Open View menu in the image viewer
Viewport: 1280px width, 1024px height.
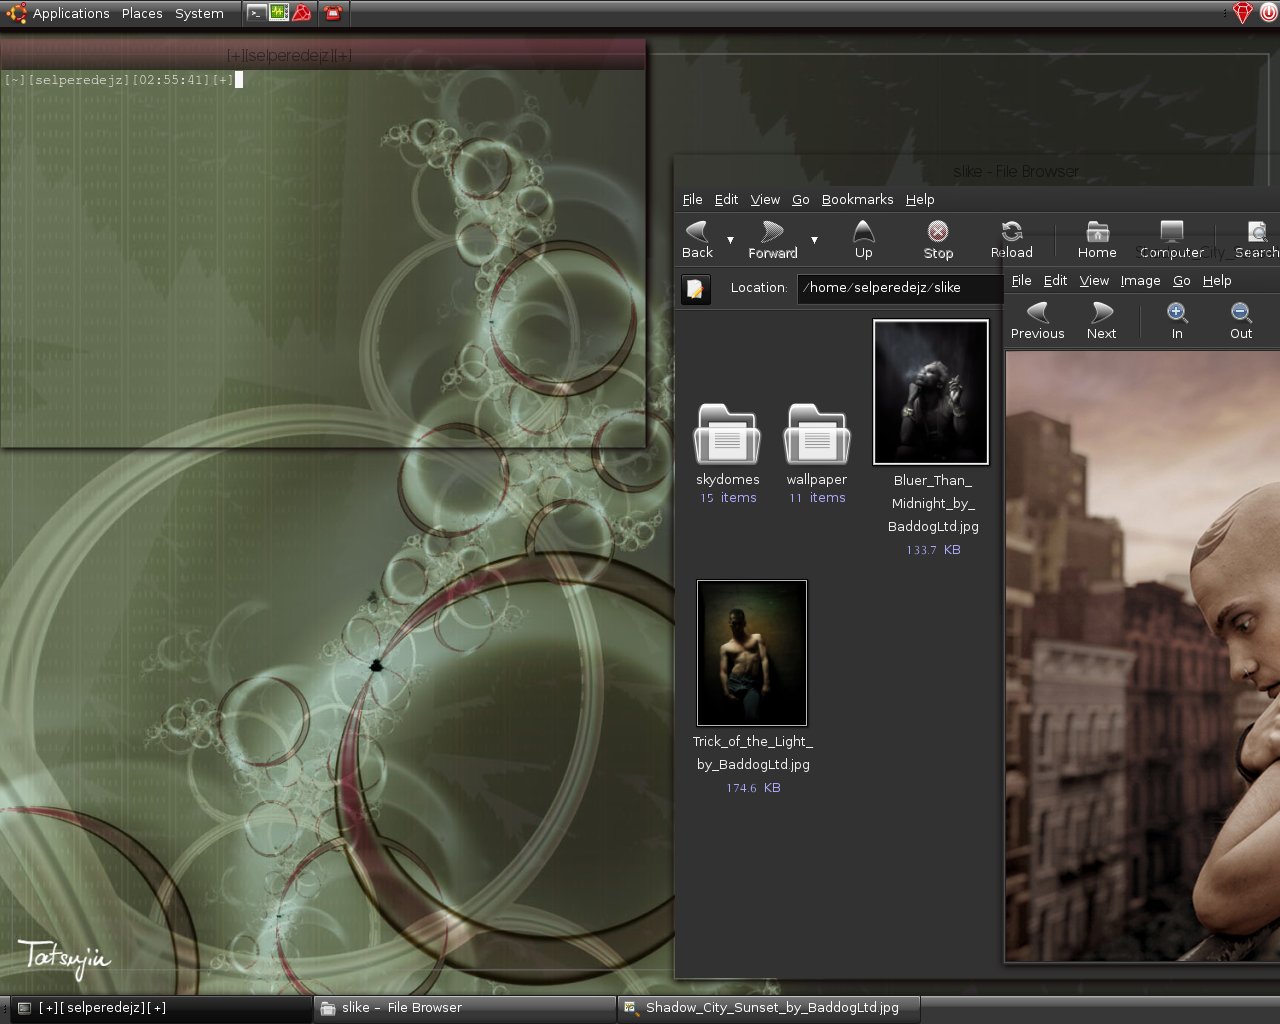pyautogui.click(x=1094, y=280)
